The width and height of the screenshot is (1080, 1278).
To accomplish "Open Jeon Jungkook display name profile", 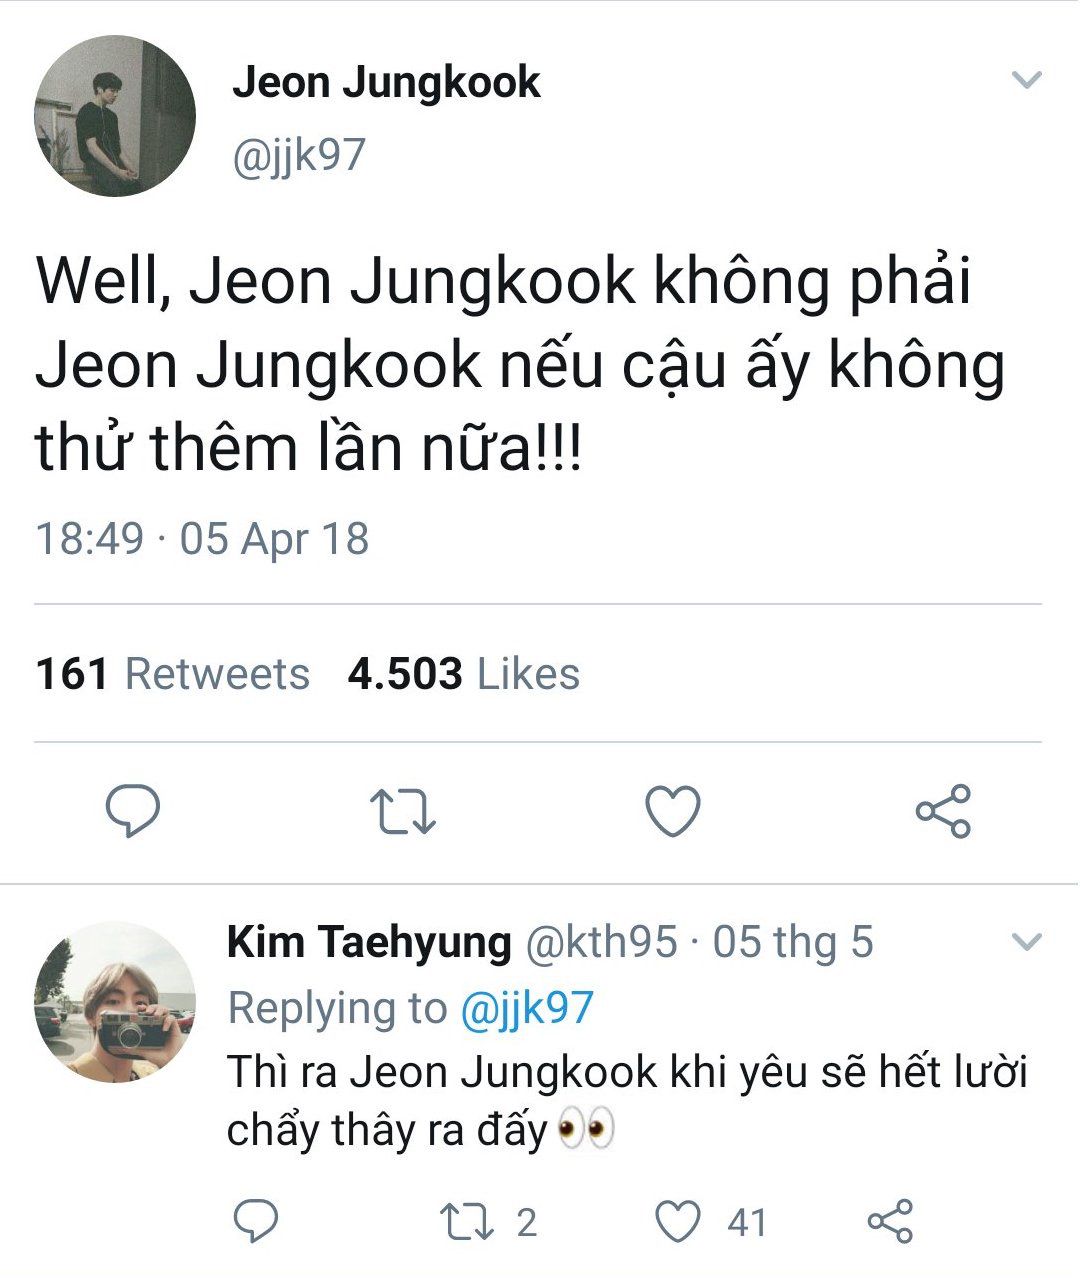I will point(386,82).
